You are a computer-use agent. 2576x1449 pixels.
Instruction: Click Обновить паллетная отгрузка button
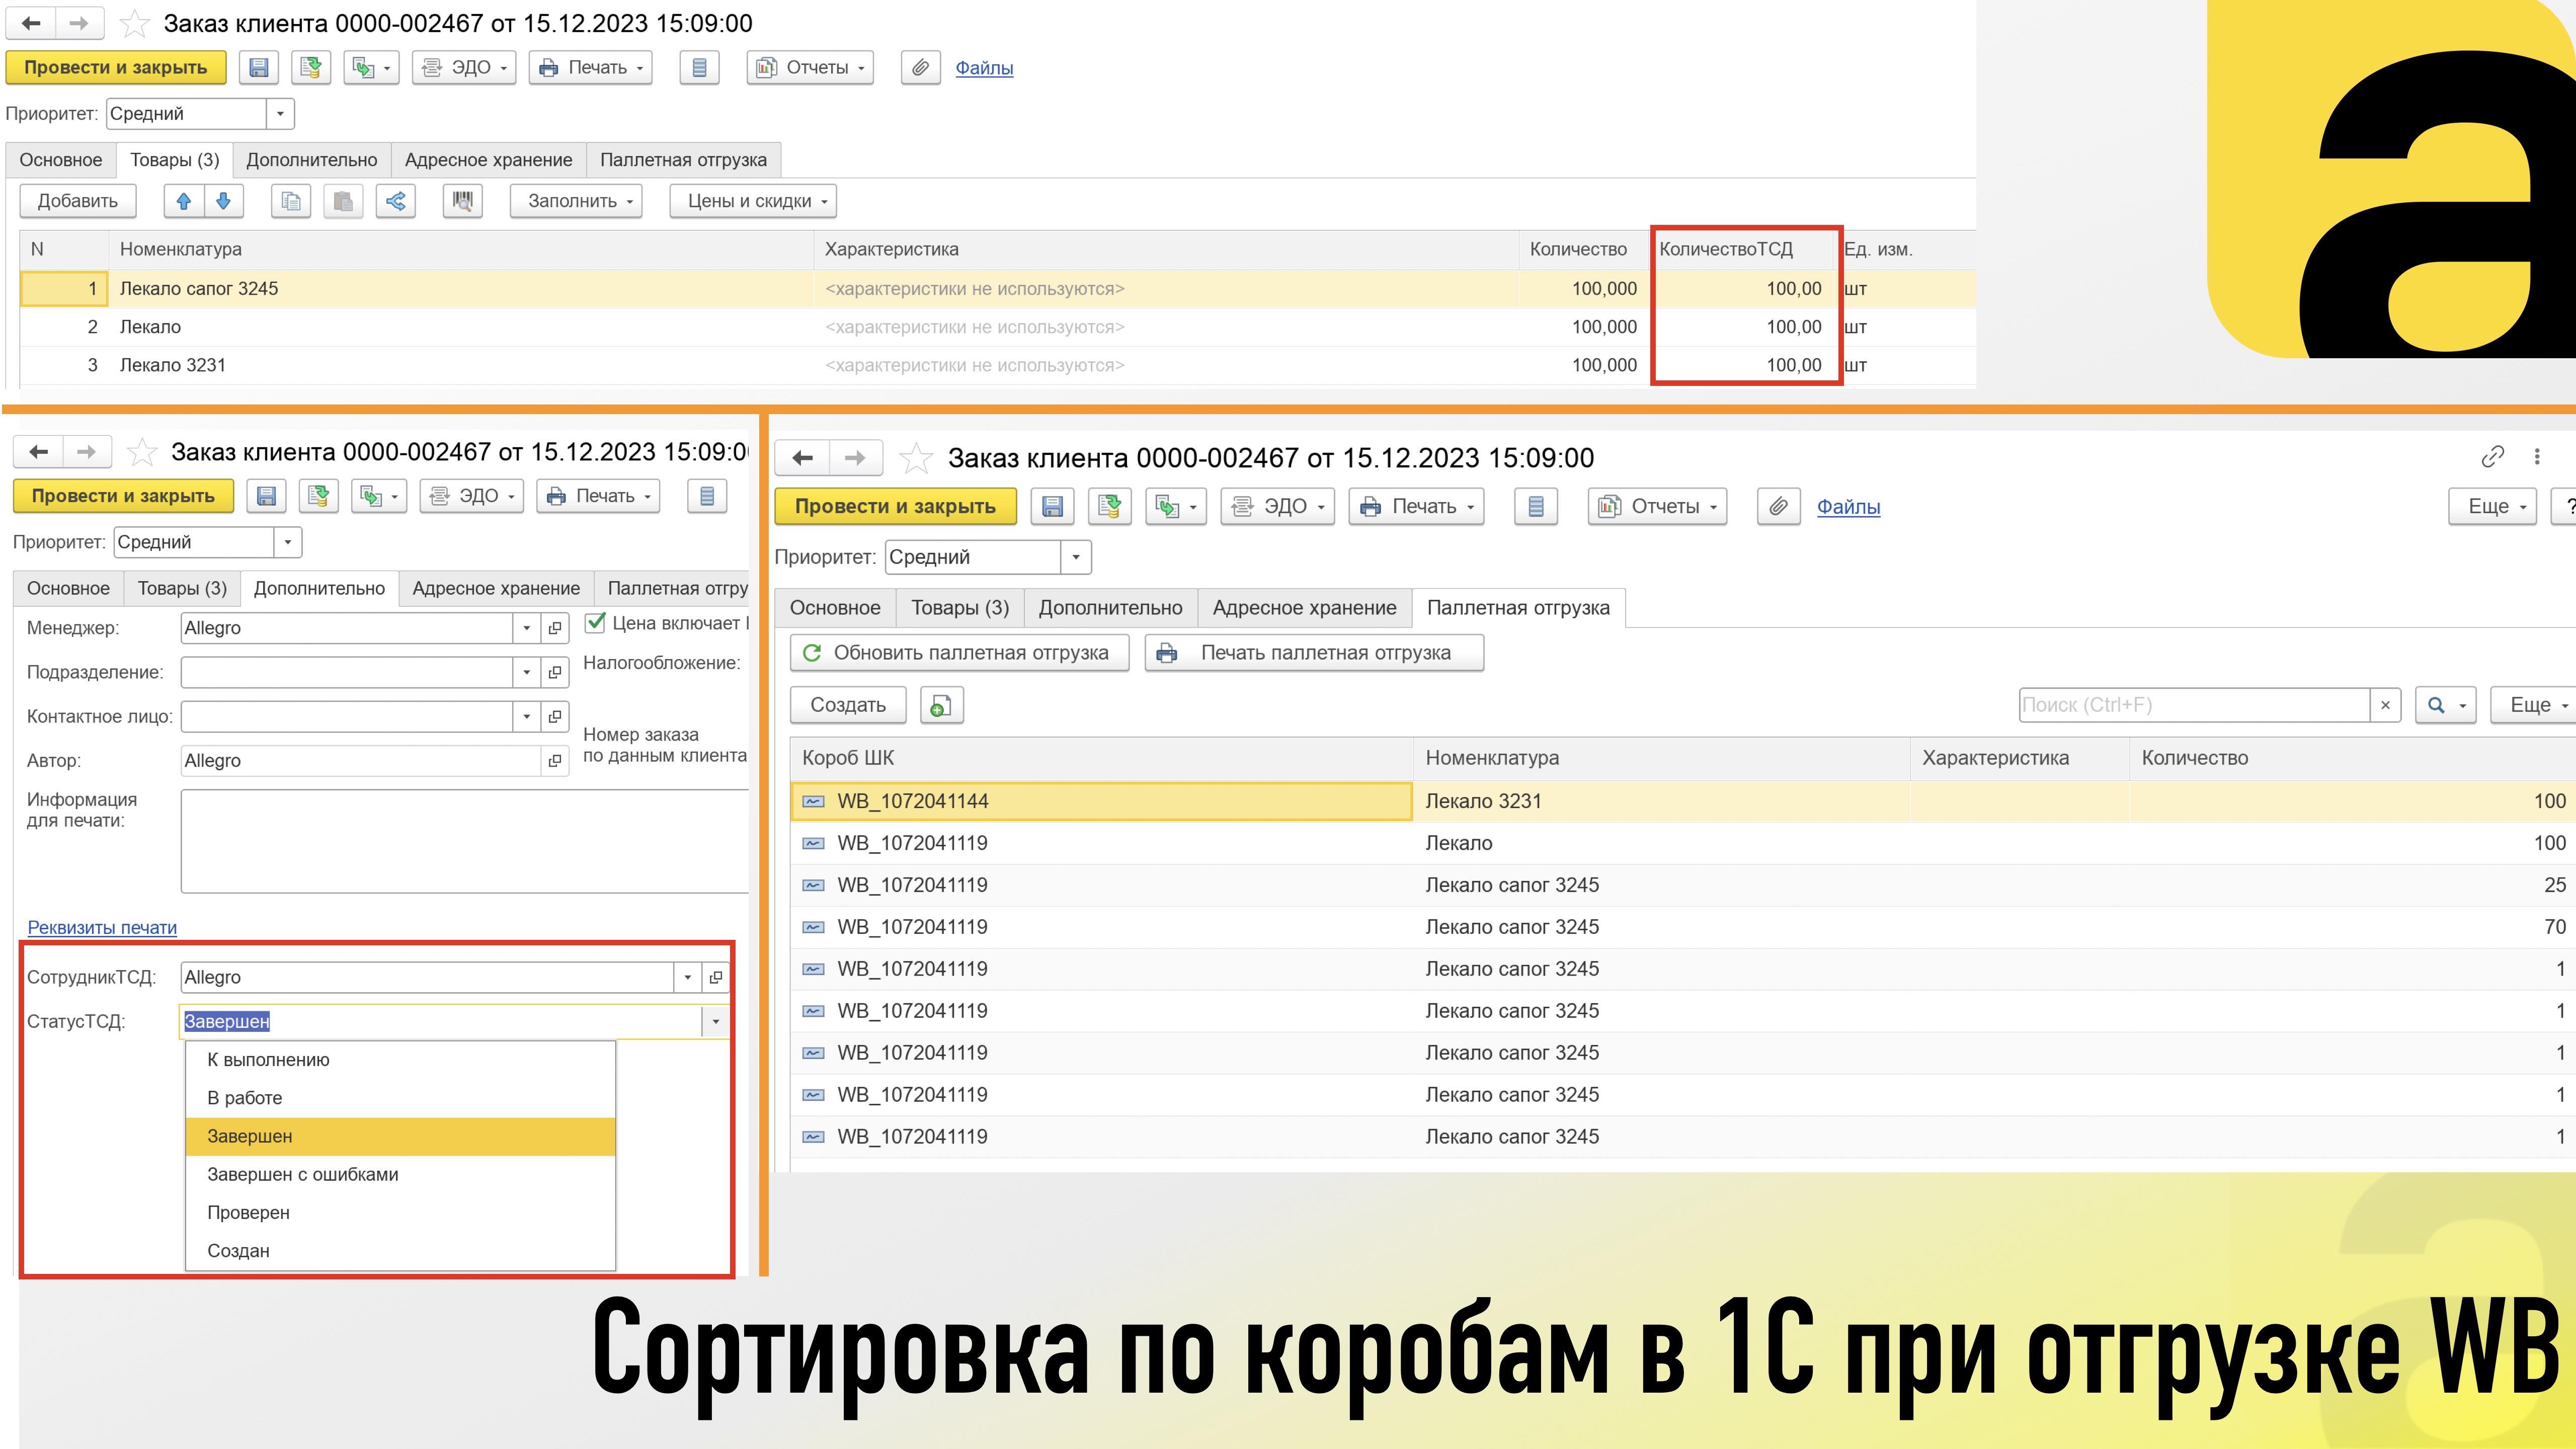pos(959,653)
